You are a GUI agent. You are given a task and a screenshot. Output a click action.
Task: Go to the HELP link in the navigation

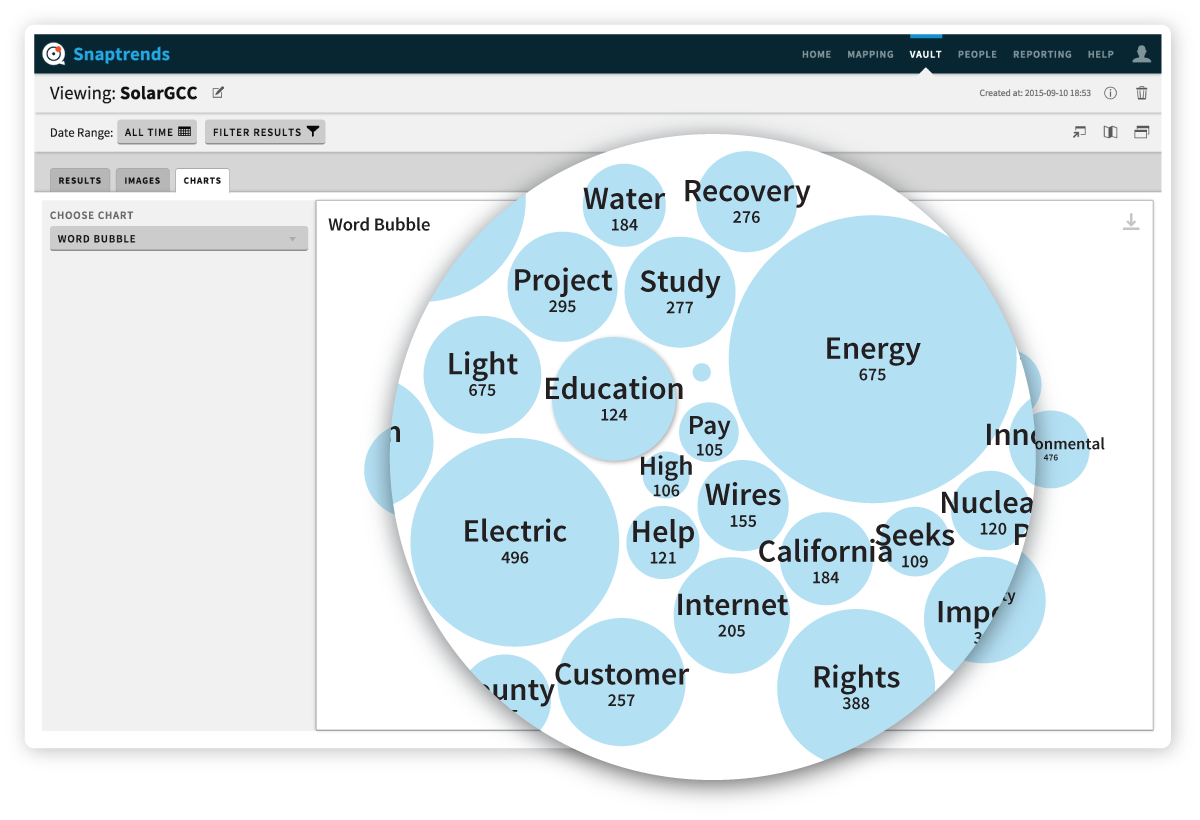point(1100,54)
